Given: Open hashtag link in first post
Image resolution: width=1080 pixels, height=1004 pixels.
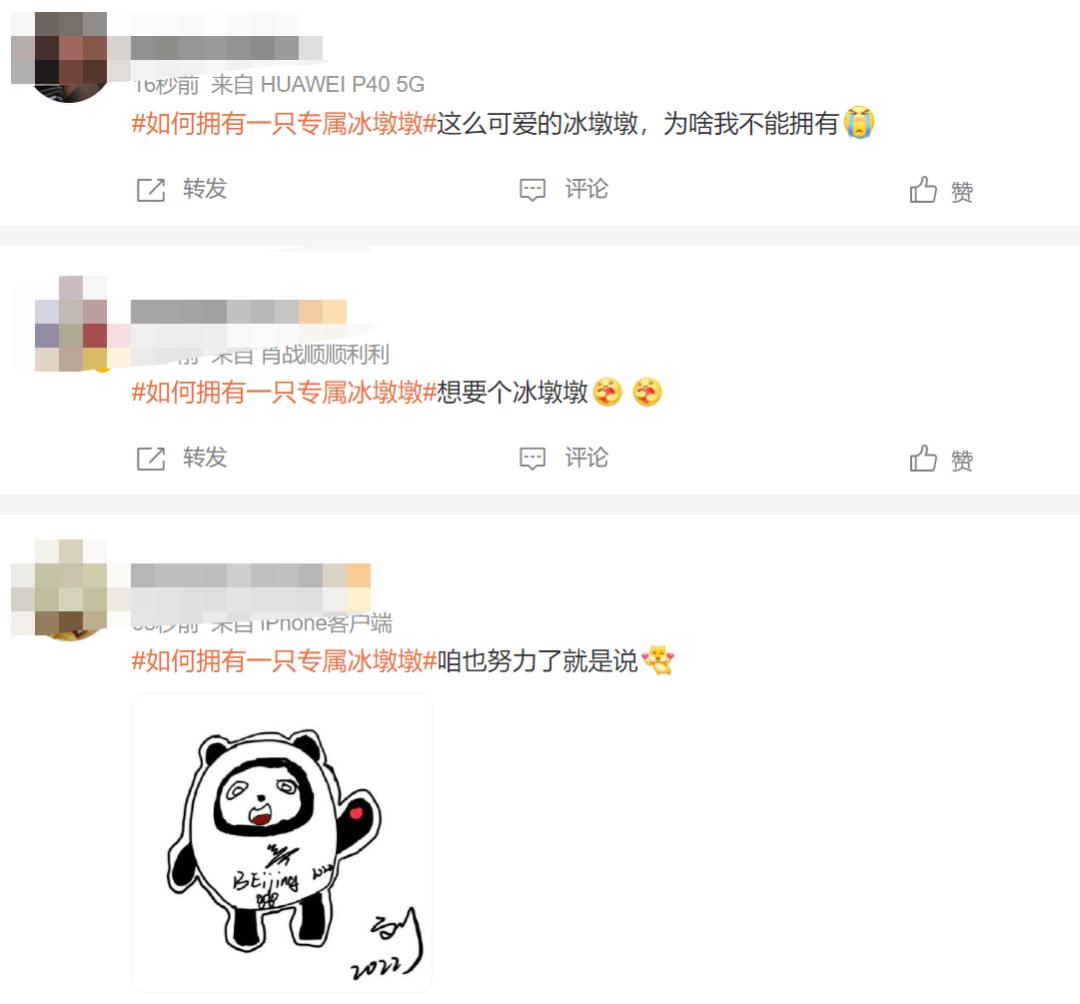Looking at the screenshot, I should (284, 124).
